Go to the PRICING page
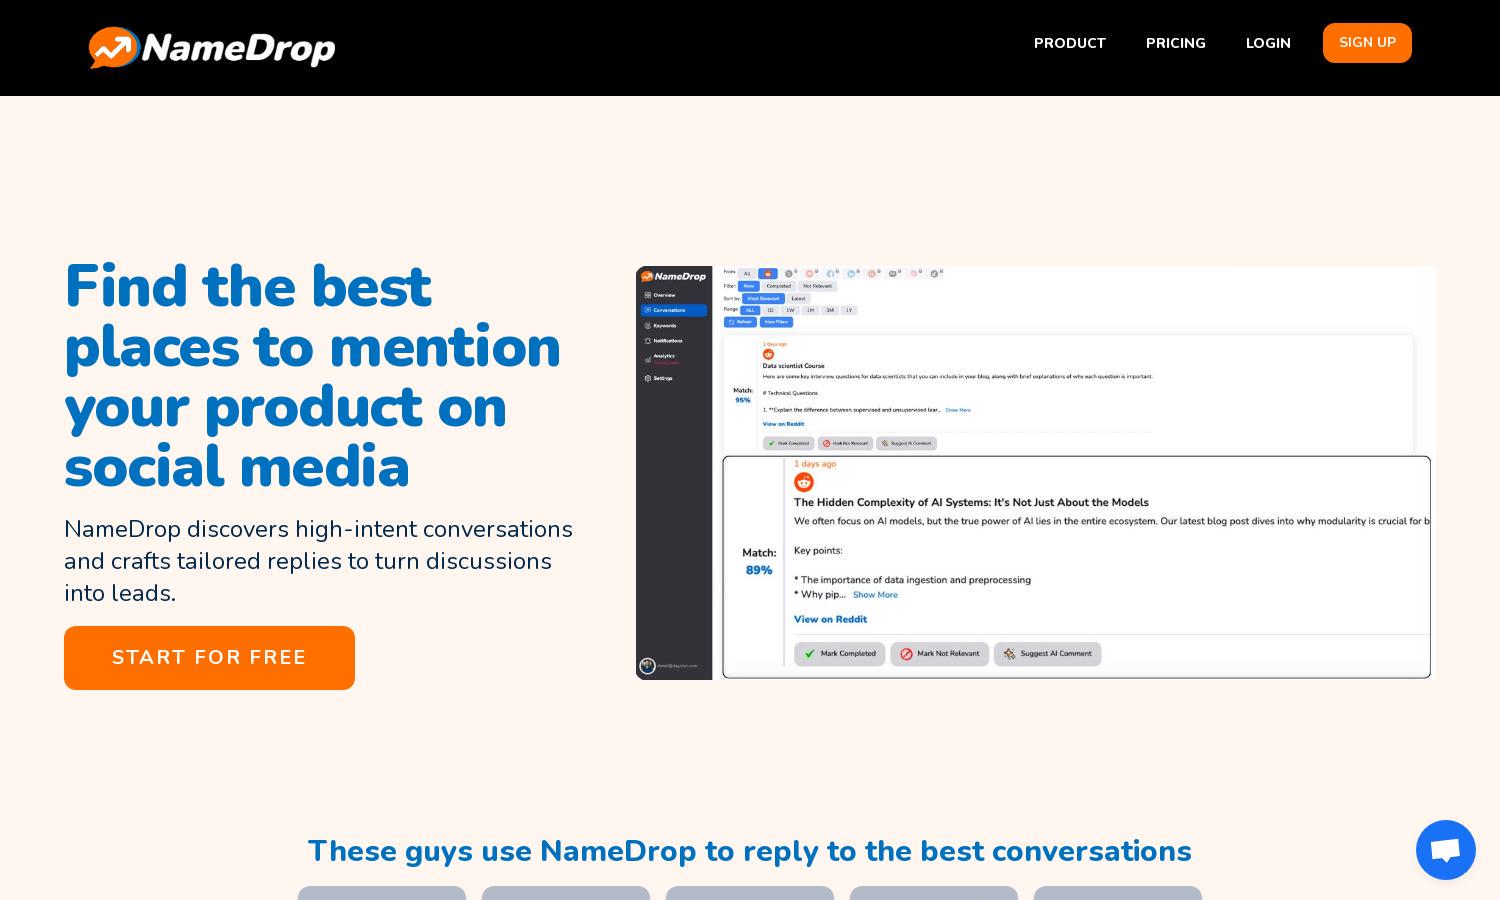 coord(1175,43)
